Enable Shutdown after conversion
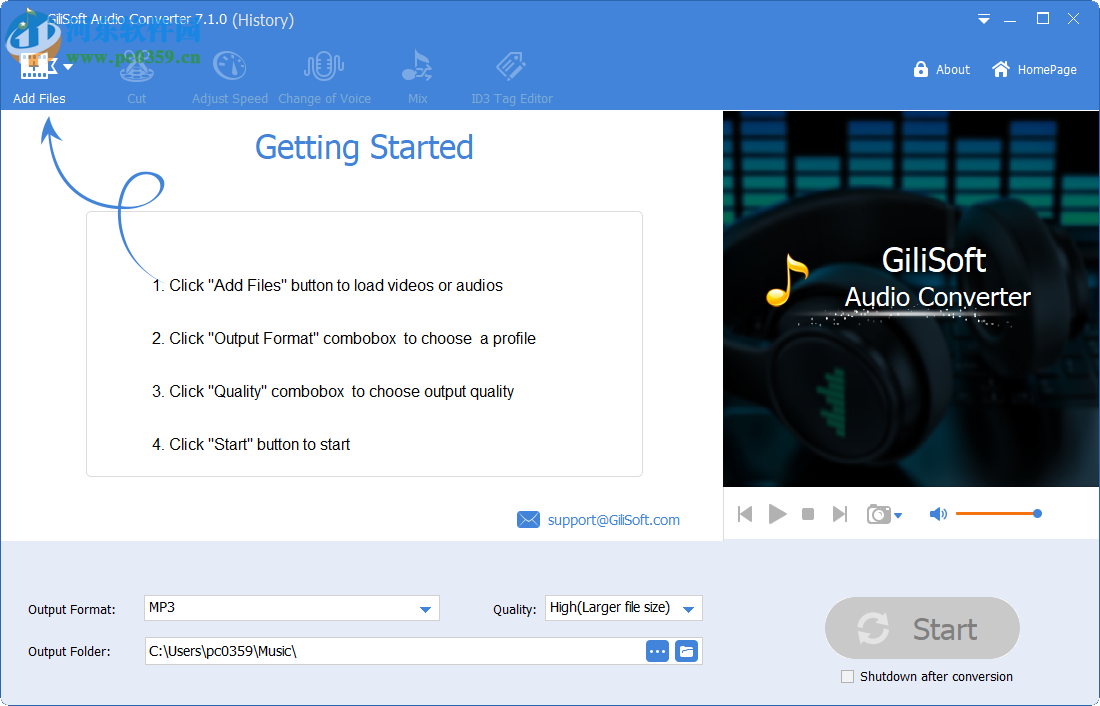 [847, 676]
